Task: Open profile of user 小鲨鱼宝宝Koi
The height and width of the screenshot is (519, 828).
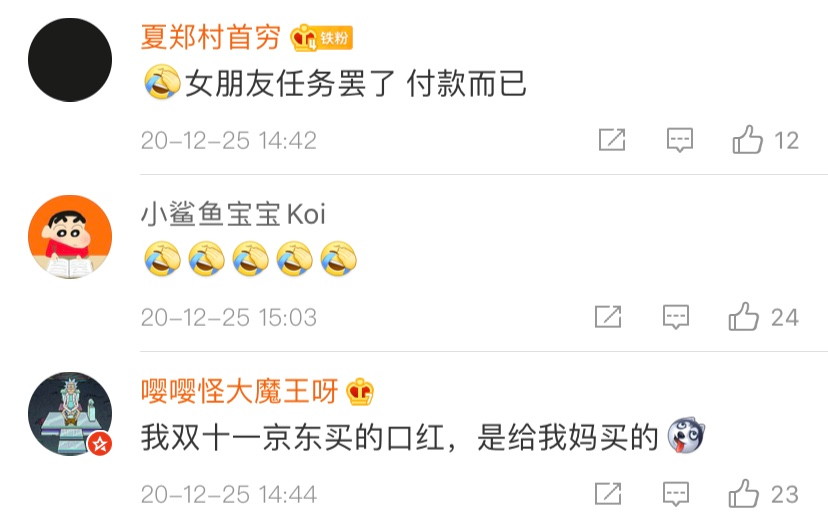Action: 233,214
